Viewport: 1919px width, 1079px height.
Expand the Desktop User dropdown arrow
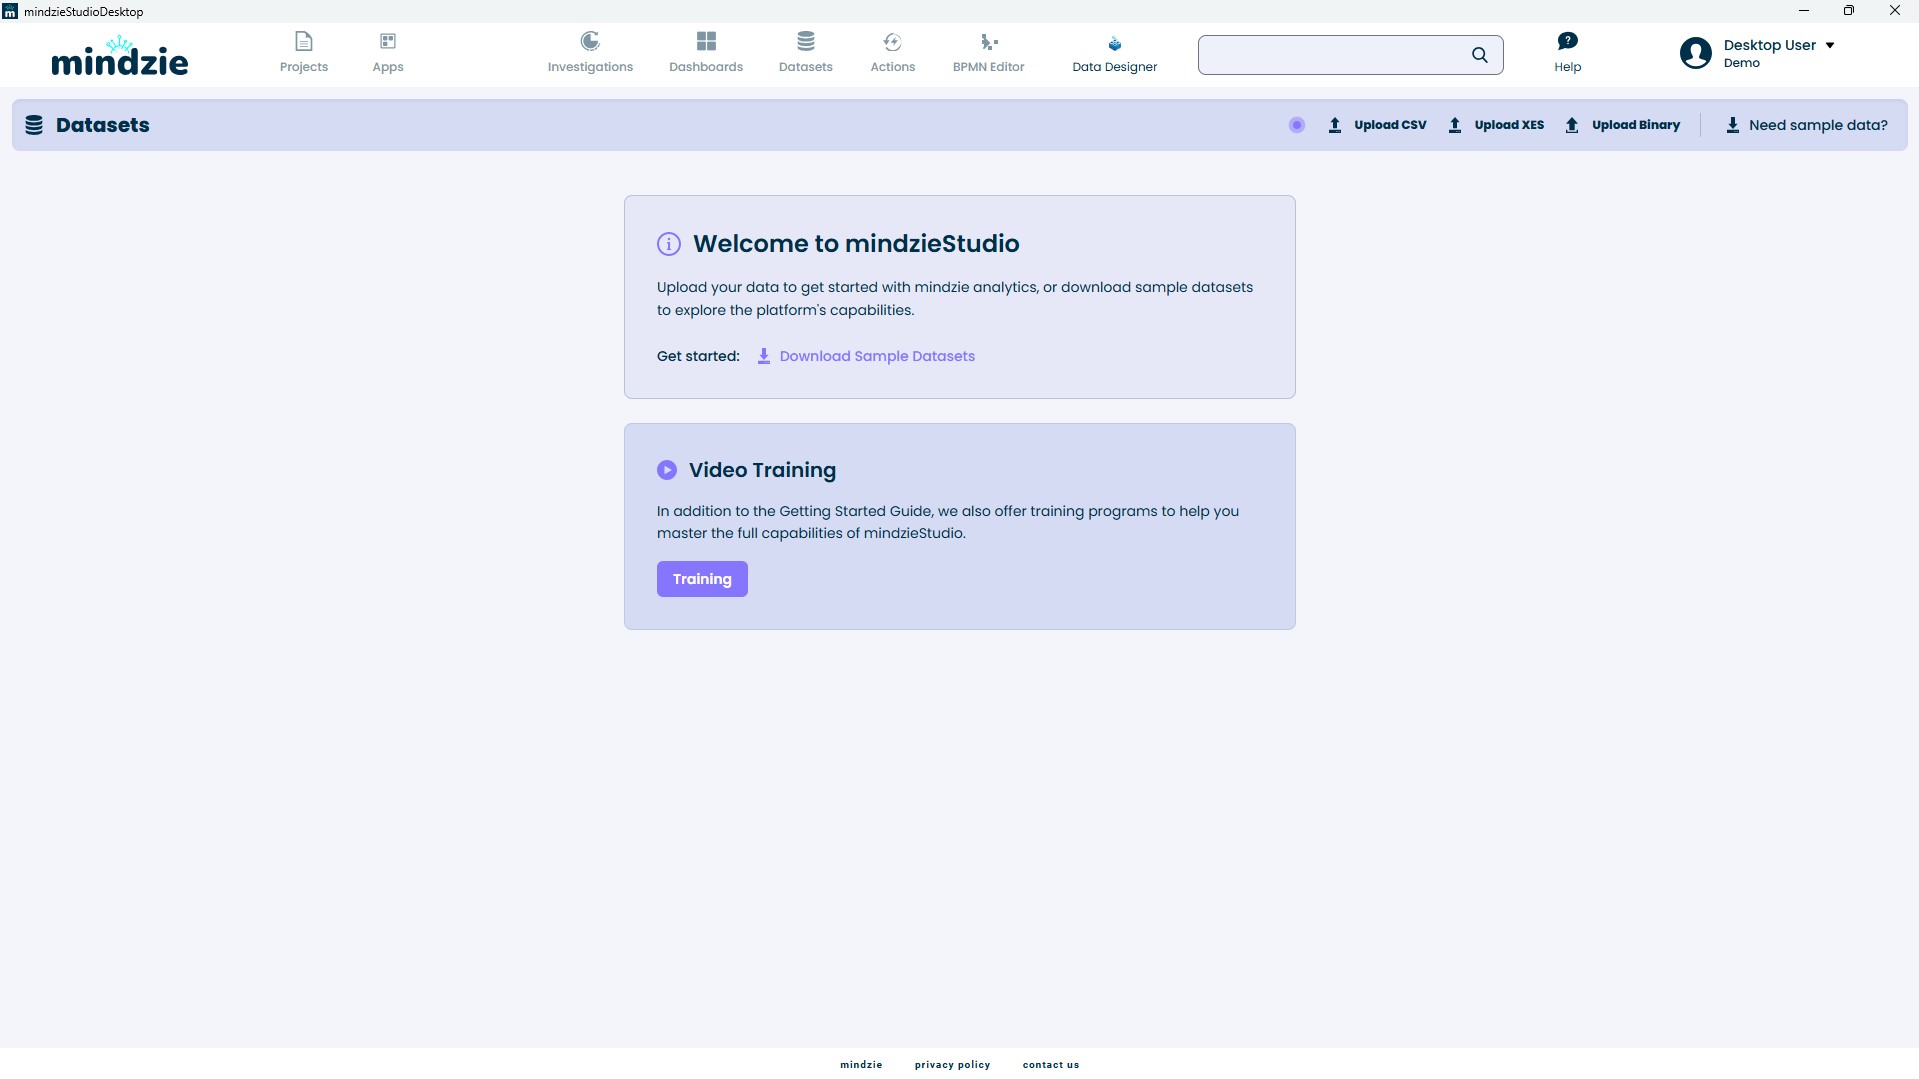pos(1830,45)
